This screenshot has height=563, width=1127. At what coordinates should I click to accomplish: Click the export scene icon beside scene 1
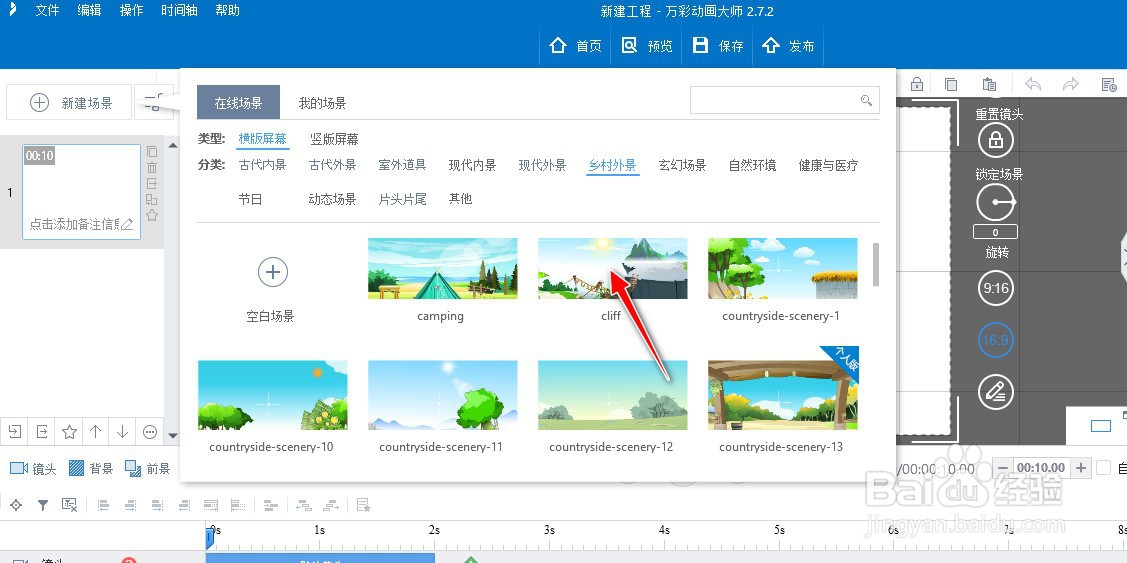click(x=152, y=183)
